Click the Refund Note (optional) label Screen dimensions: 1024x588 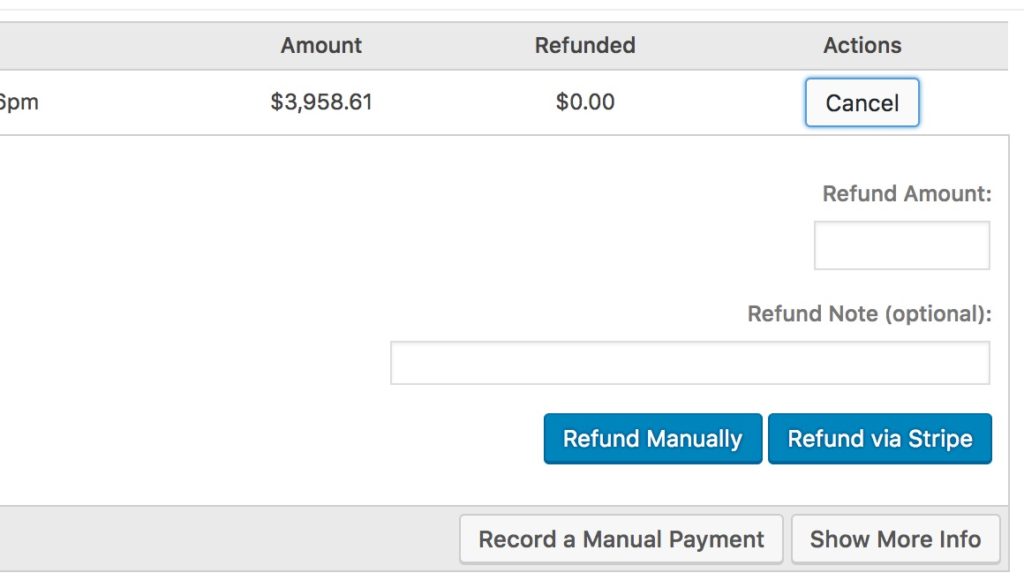[869, 314]
